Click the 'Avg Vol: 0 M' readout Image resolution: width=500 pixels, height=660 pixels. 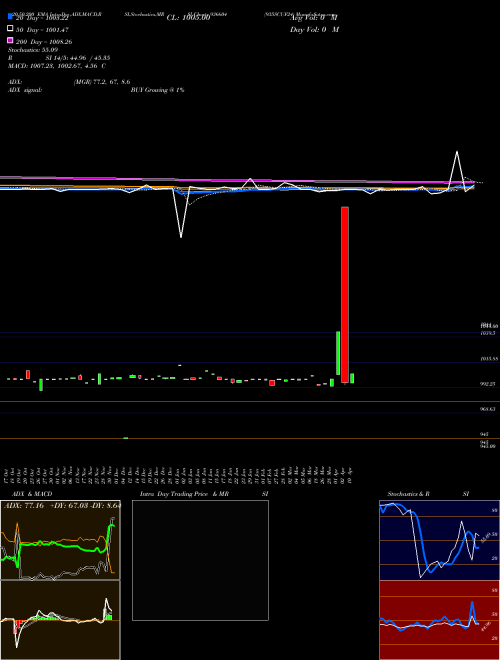[x=314, y=18]
